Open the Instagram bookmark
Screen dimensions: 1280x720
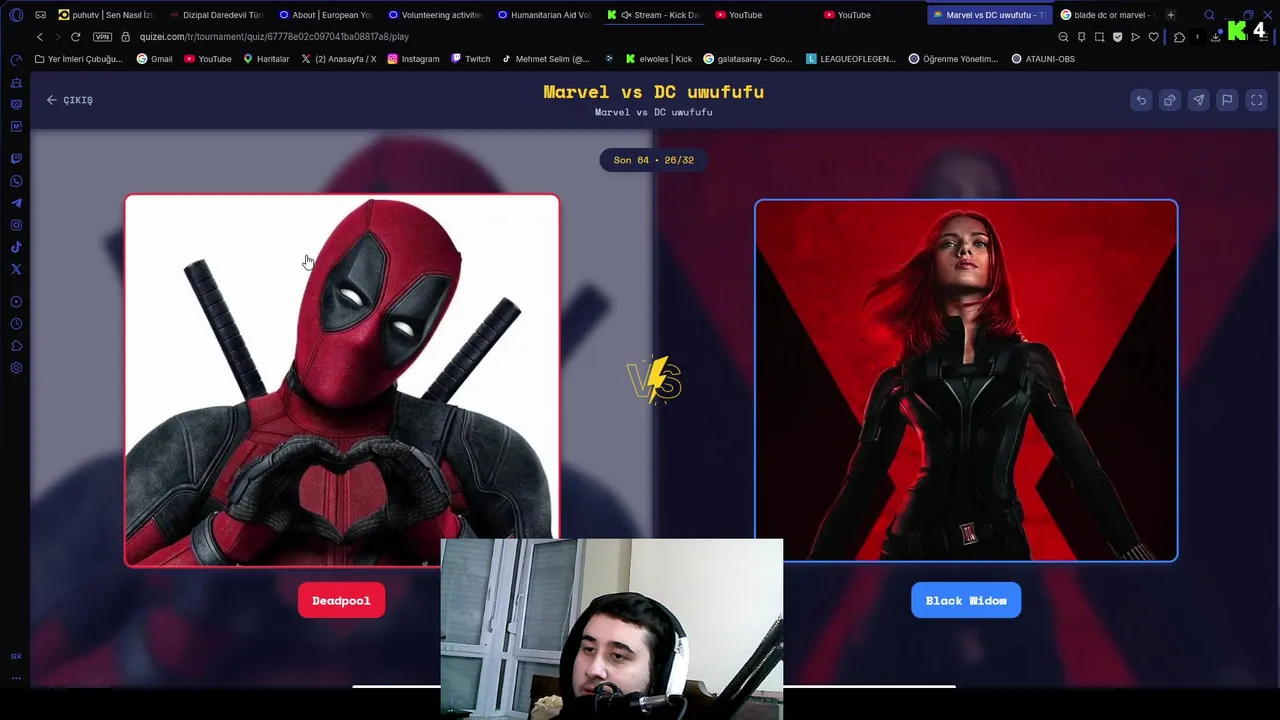pos(413,59)
